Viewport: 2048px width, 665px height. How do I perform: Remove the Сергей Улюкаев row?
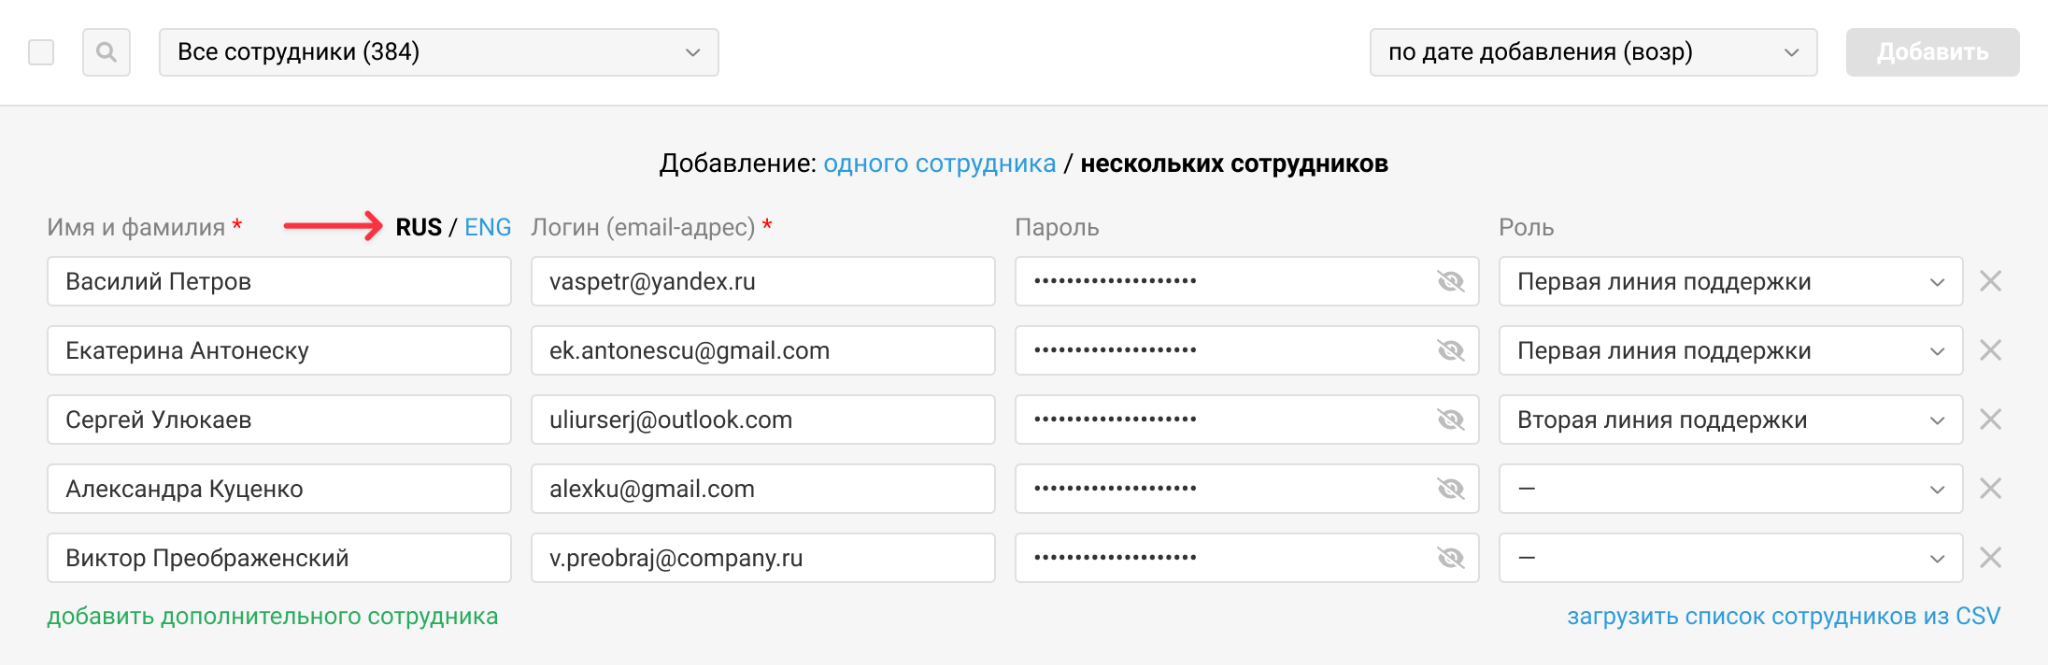[1990, 419]
